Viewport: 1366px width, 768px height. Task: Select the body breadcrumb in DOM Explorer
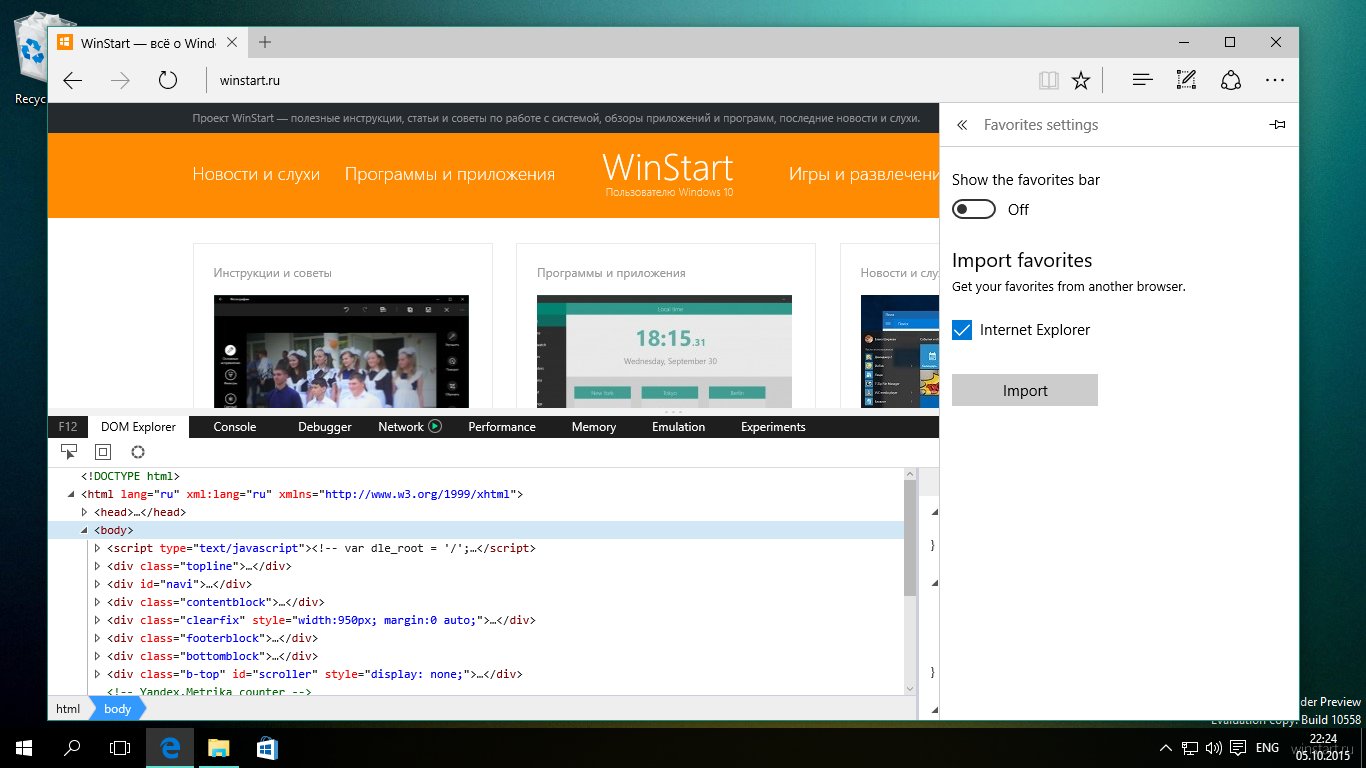117,709
